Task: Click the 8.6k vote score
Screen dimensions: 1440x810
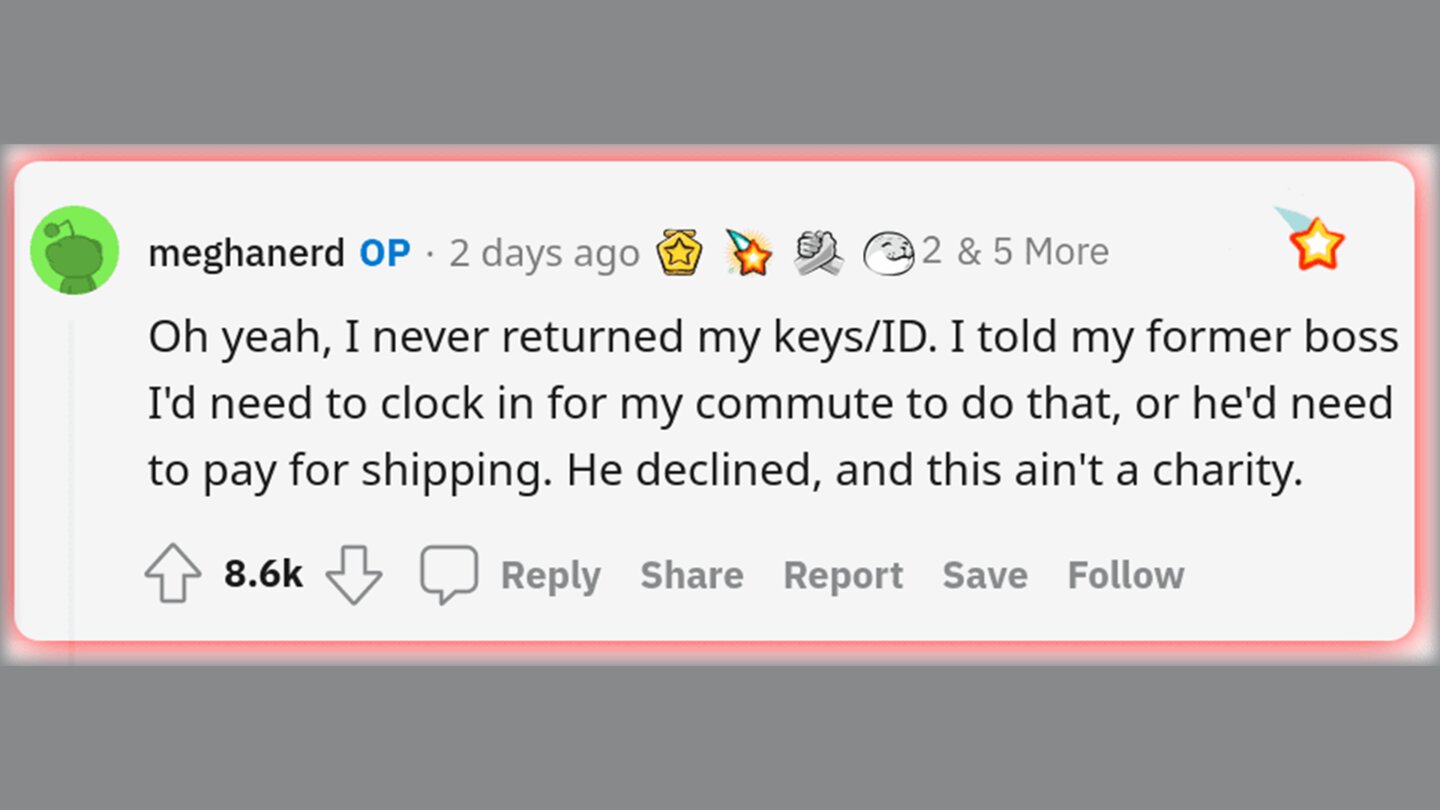Action: (x=263, y=575)
